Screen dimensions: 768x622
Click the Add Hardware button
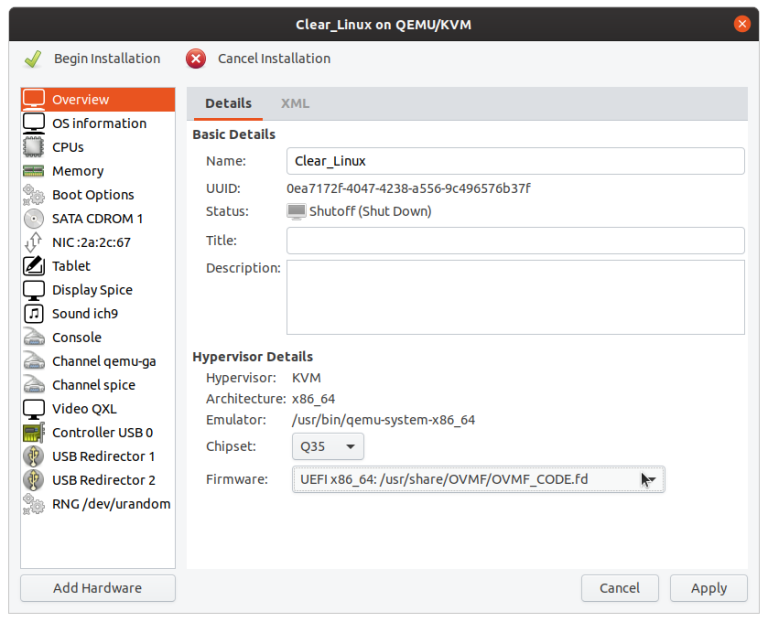tap(97, 588)
